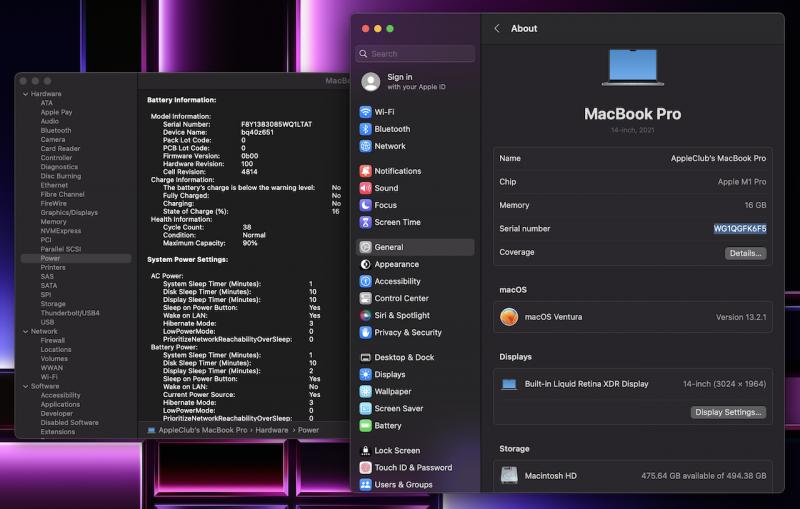Select Bluetooth in the System Information tree

click(56, 131)
